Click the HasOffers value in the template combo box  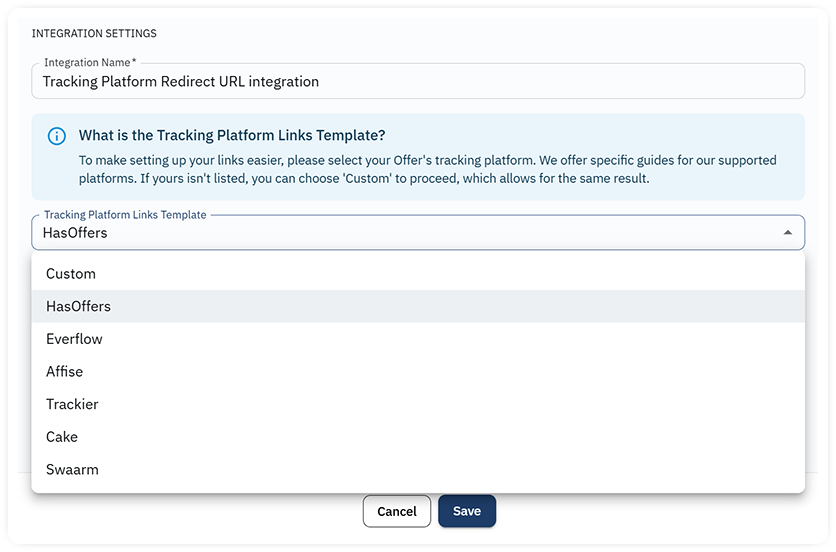pos(75,233)
